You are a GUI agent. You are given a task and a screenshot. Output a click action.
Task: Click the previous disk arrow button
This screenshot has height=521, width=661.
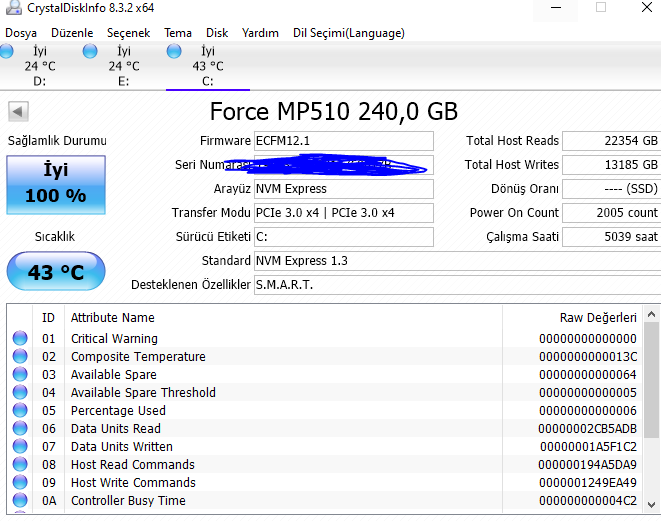[x=18, y=112]
